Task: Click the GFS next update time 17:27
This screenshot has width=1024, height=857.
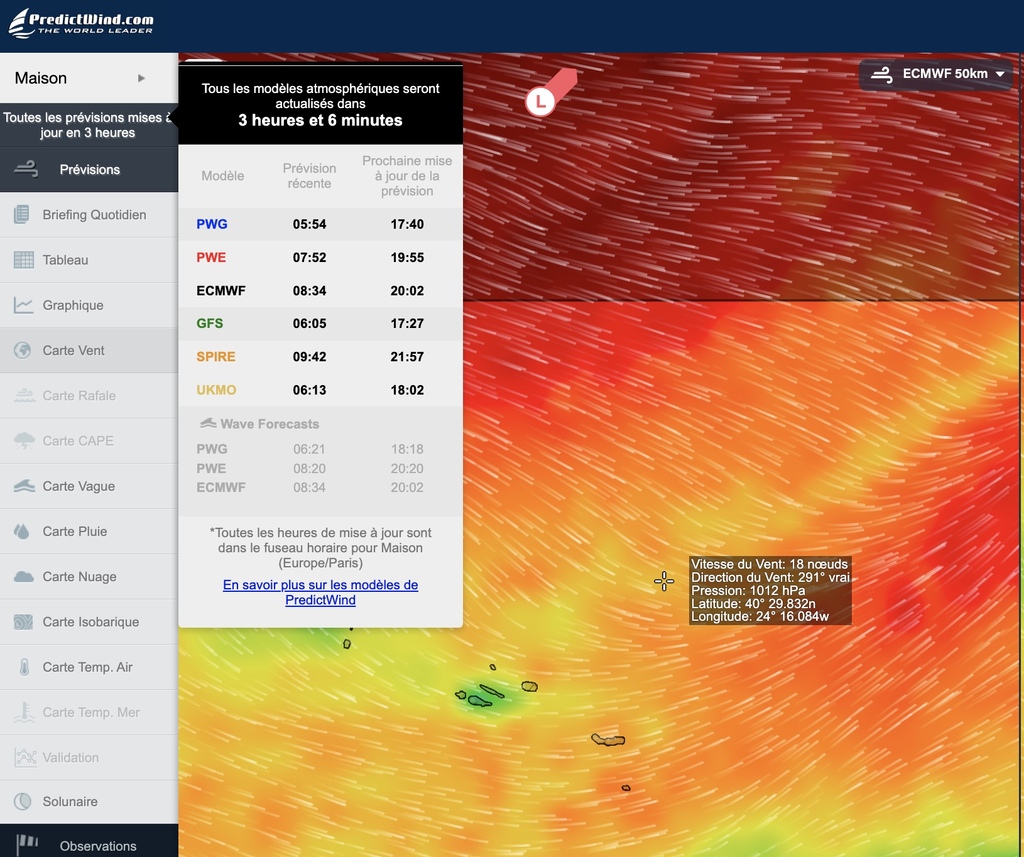Action: coord(407,323)
